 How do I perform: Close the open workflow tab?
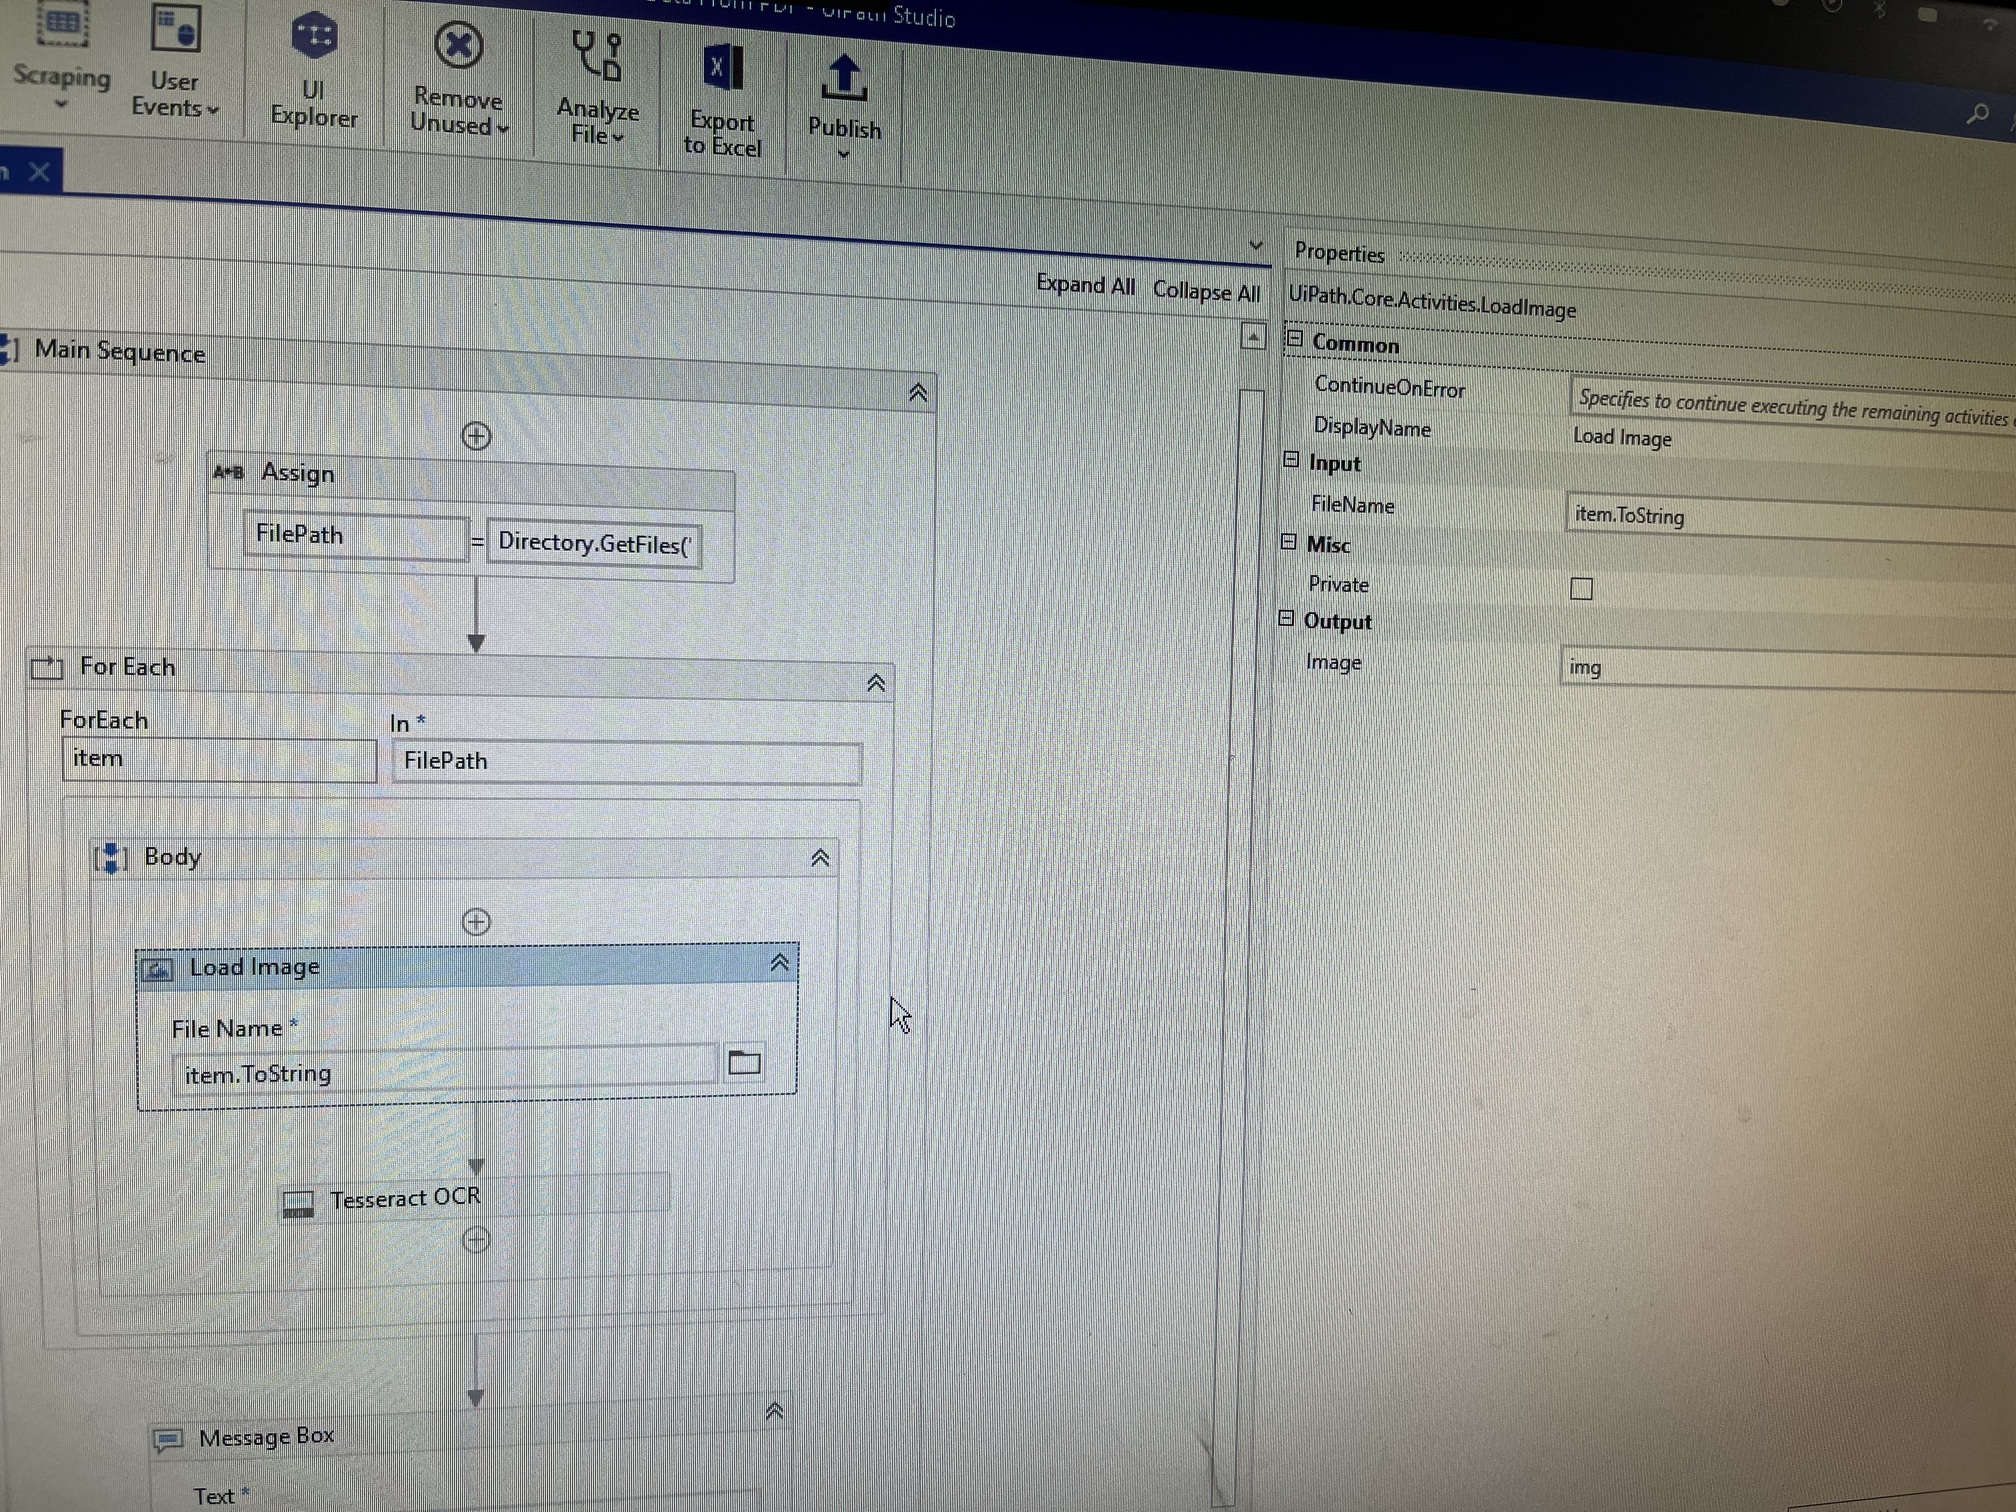[39, 172]
